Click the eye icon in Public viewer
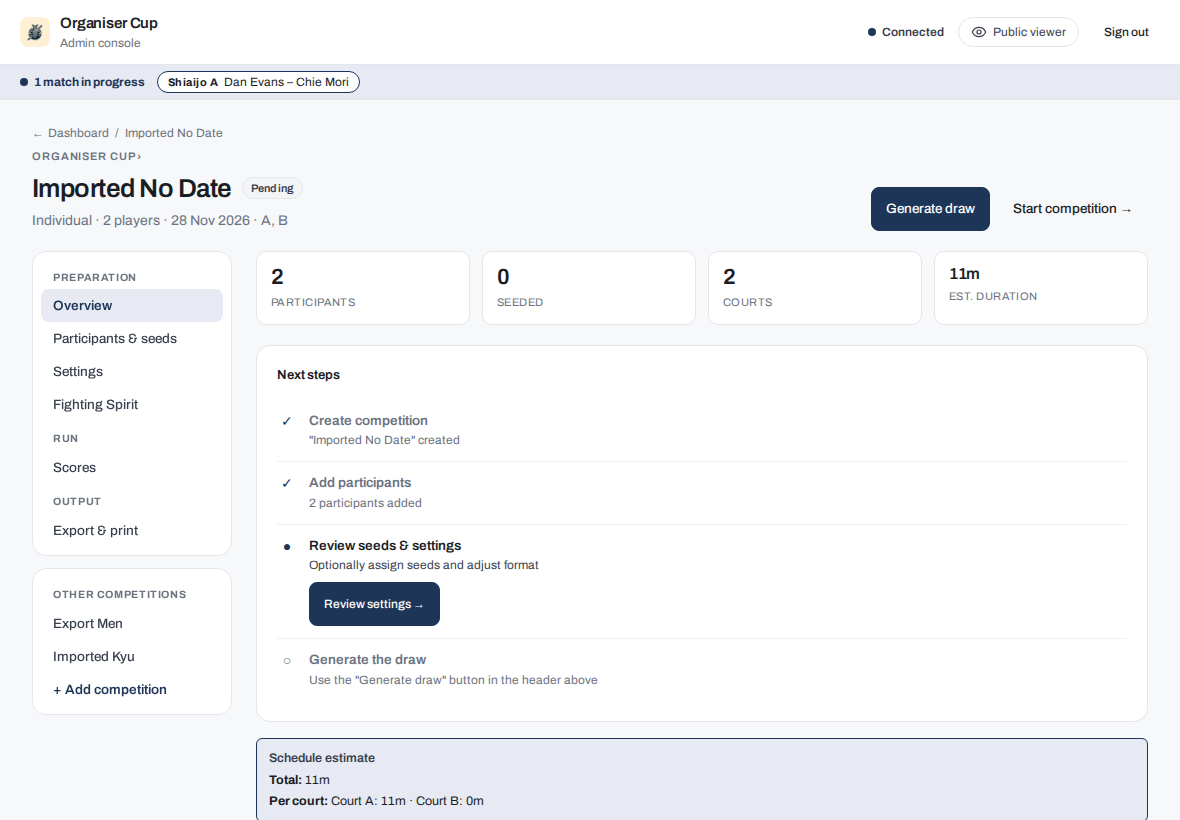Screen dimensions: 1180x820 (978, 32)
